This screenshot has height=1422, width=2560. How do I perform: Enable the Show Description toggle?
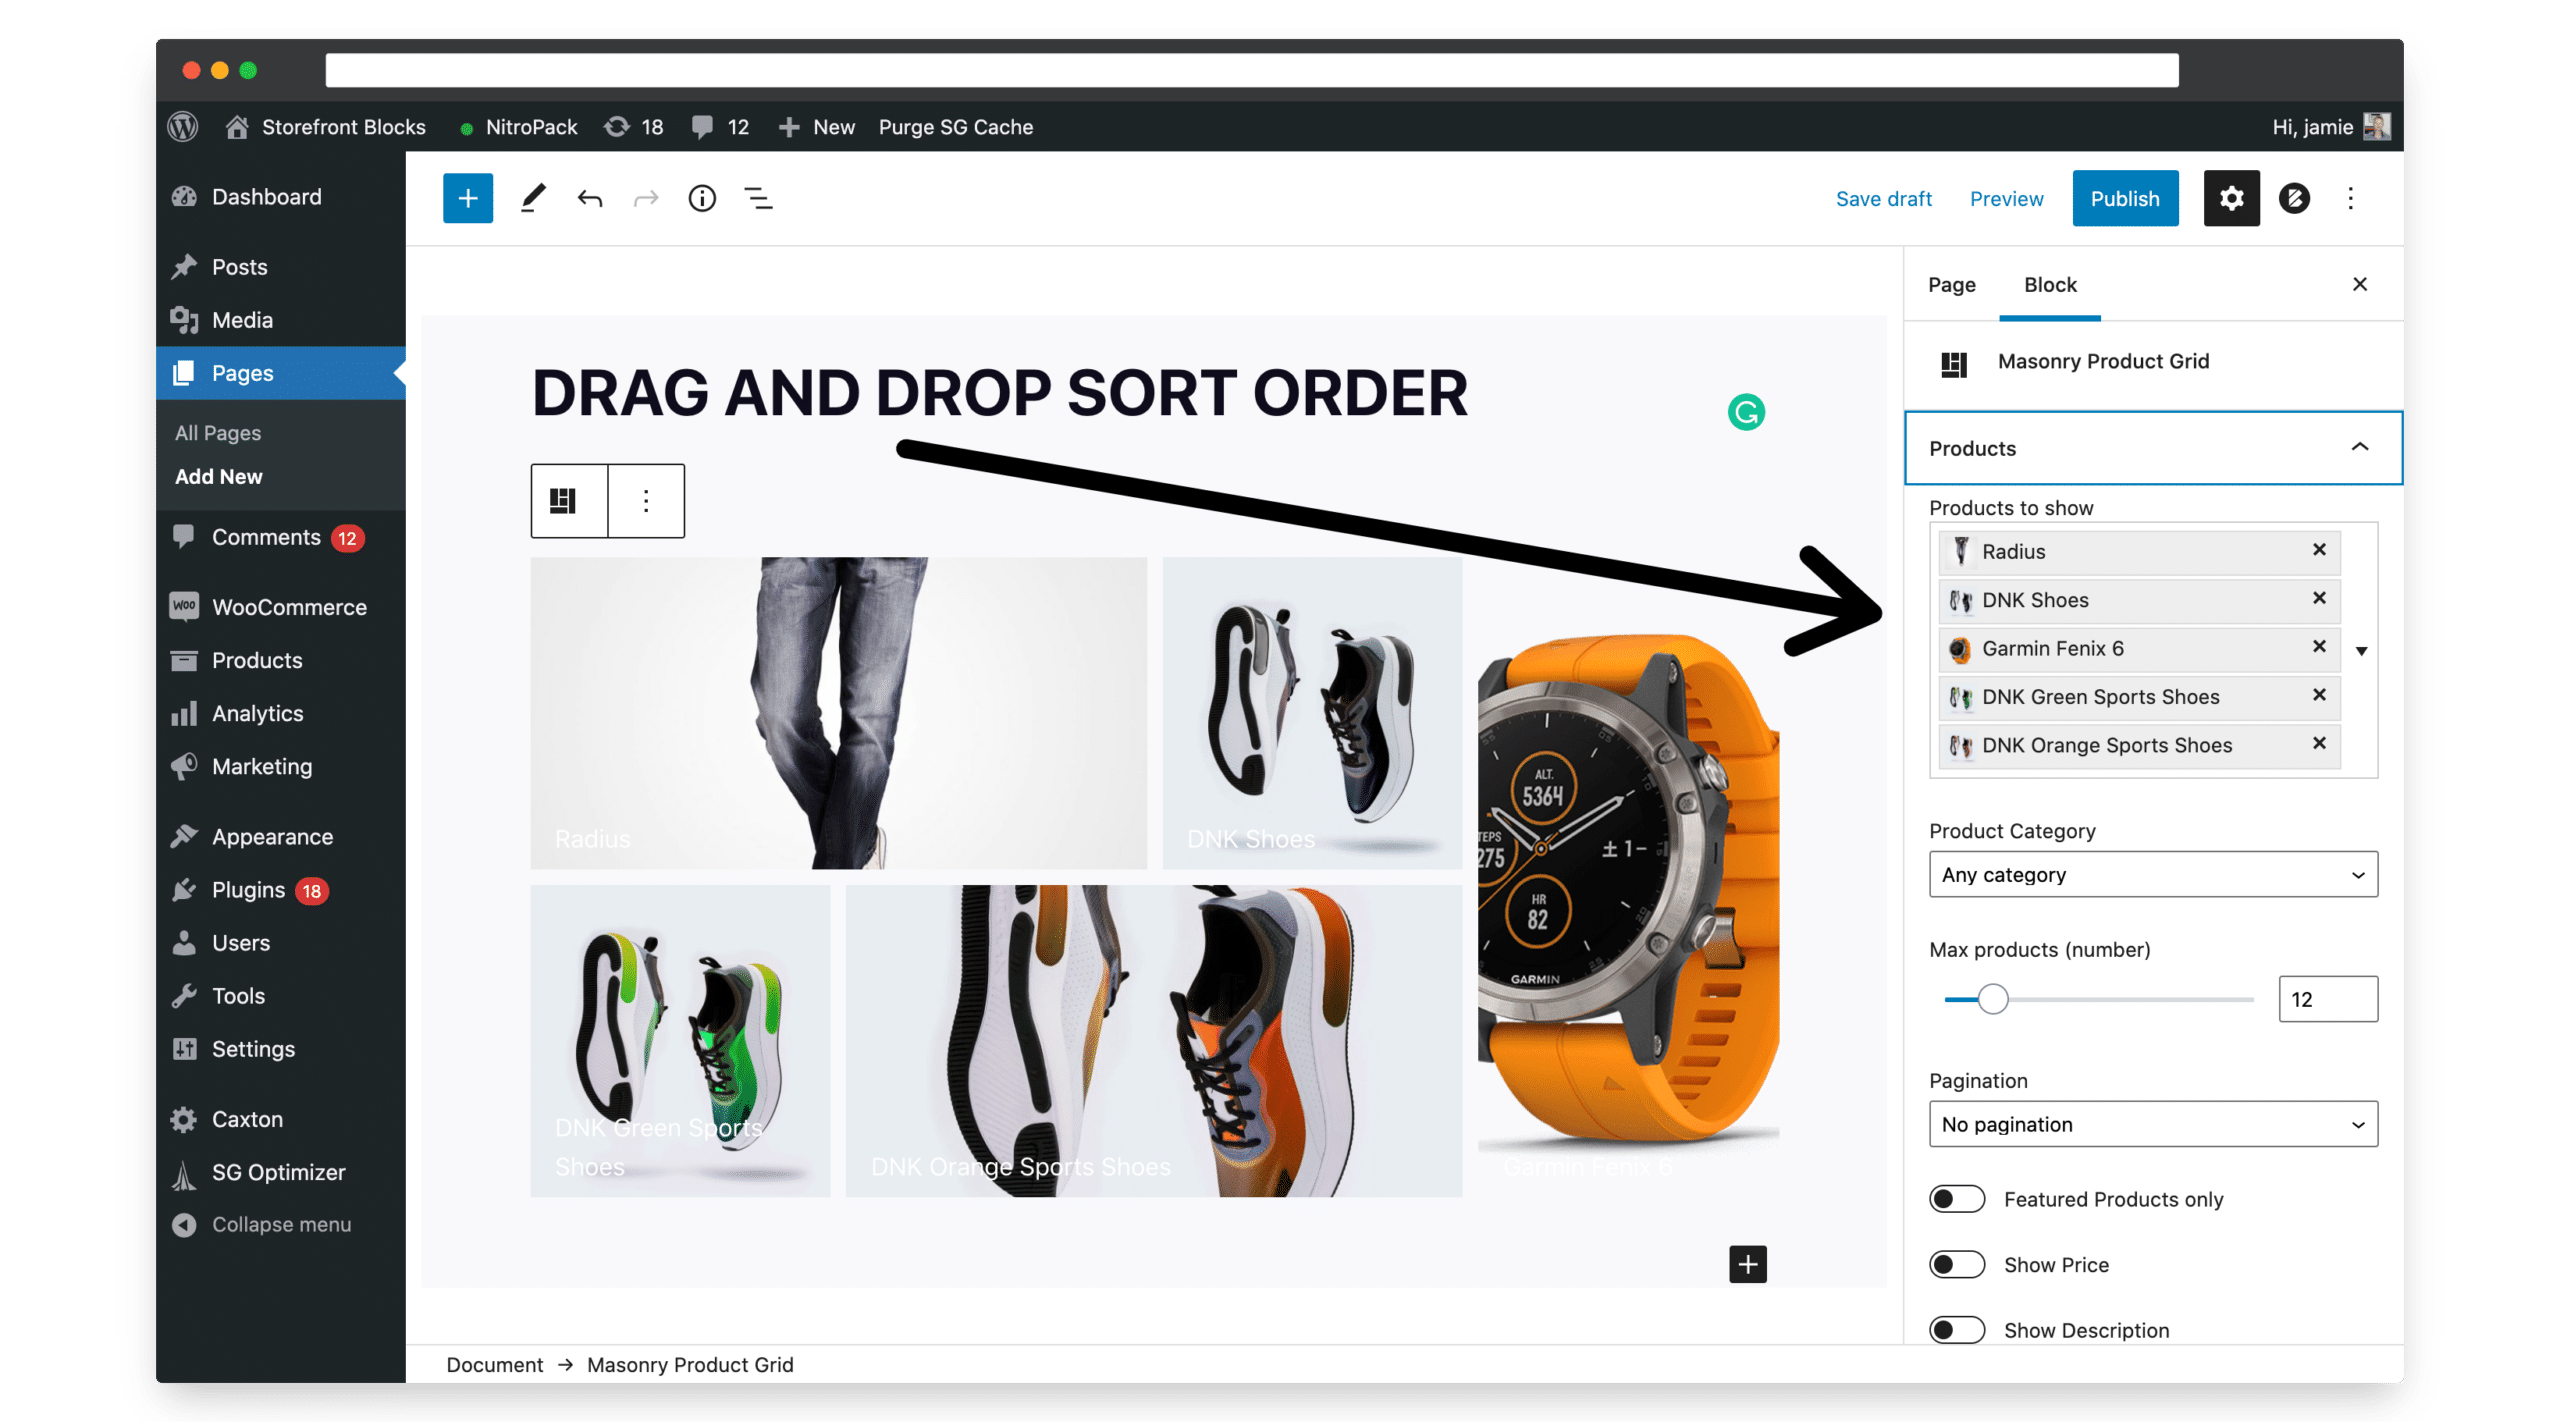(x=1956, y=1330)
